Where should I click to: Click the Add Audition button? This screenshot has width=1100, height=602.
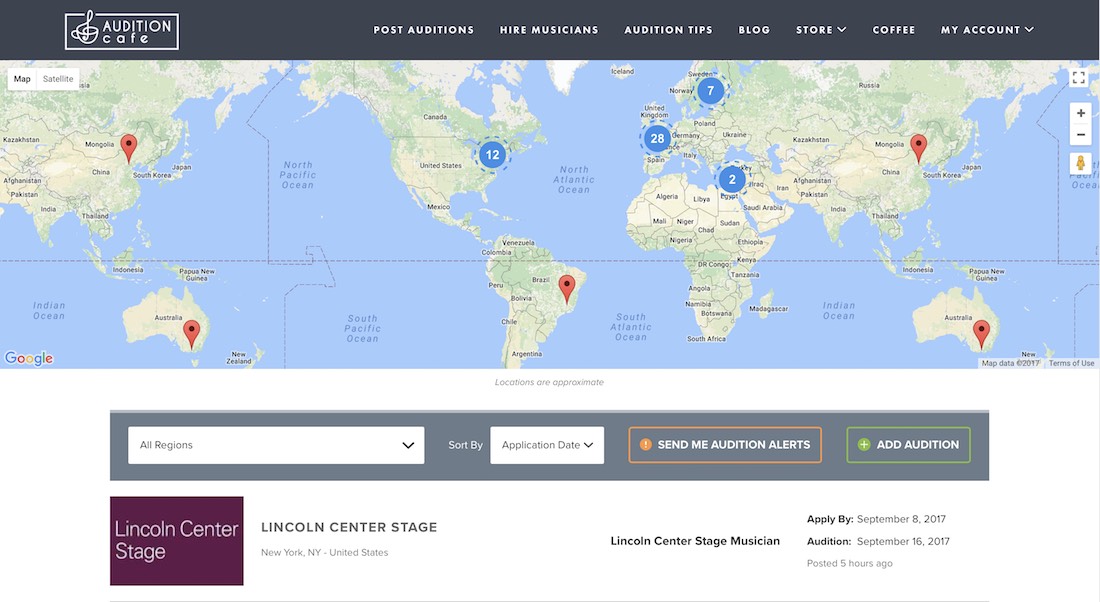[x=908, y=445]
